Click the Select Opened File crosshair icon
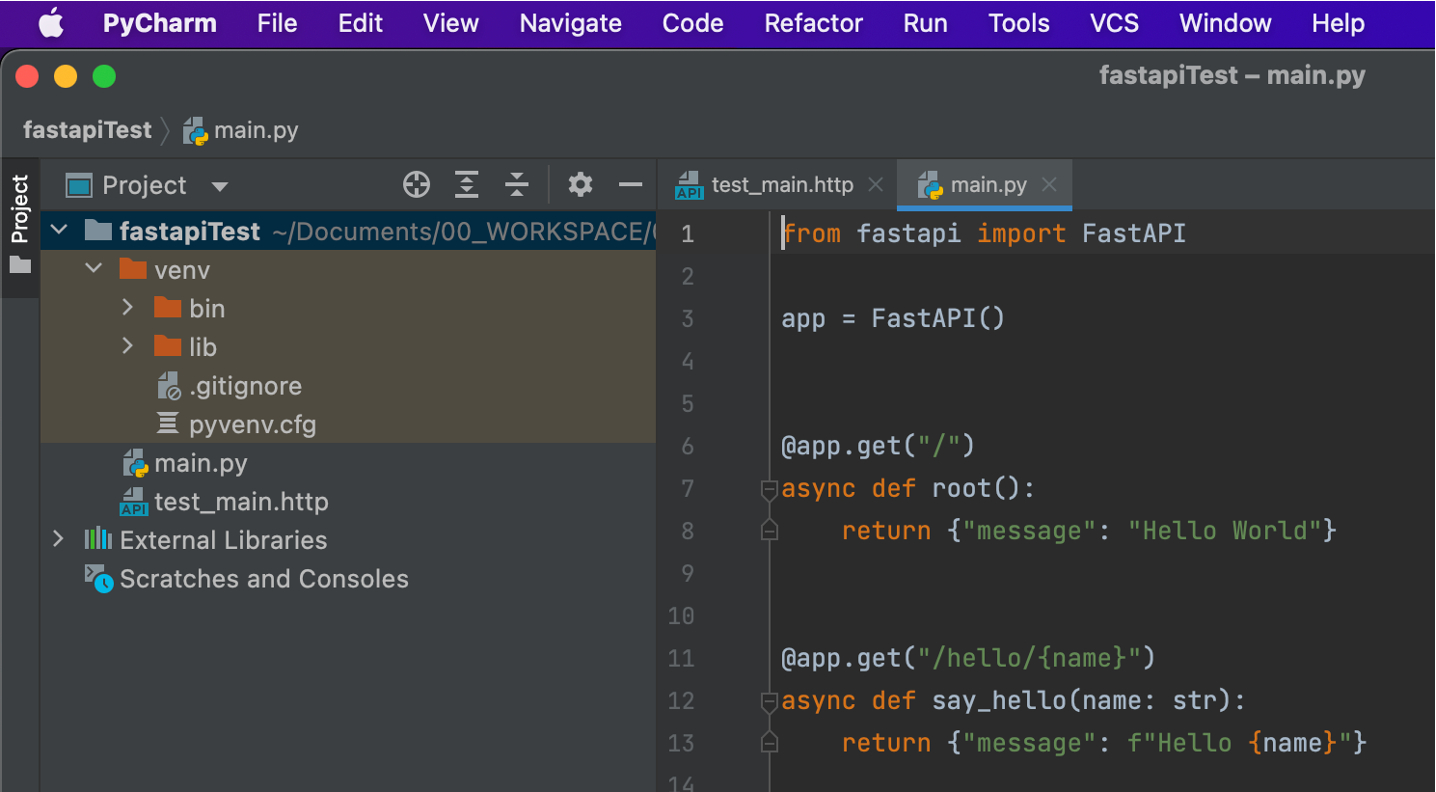Image resolution: width=1436 pixels, height=792 pixels. (x=416, y=184)
